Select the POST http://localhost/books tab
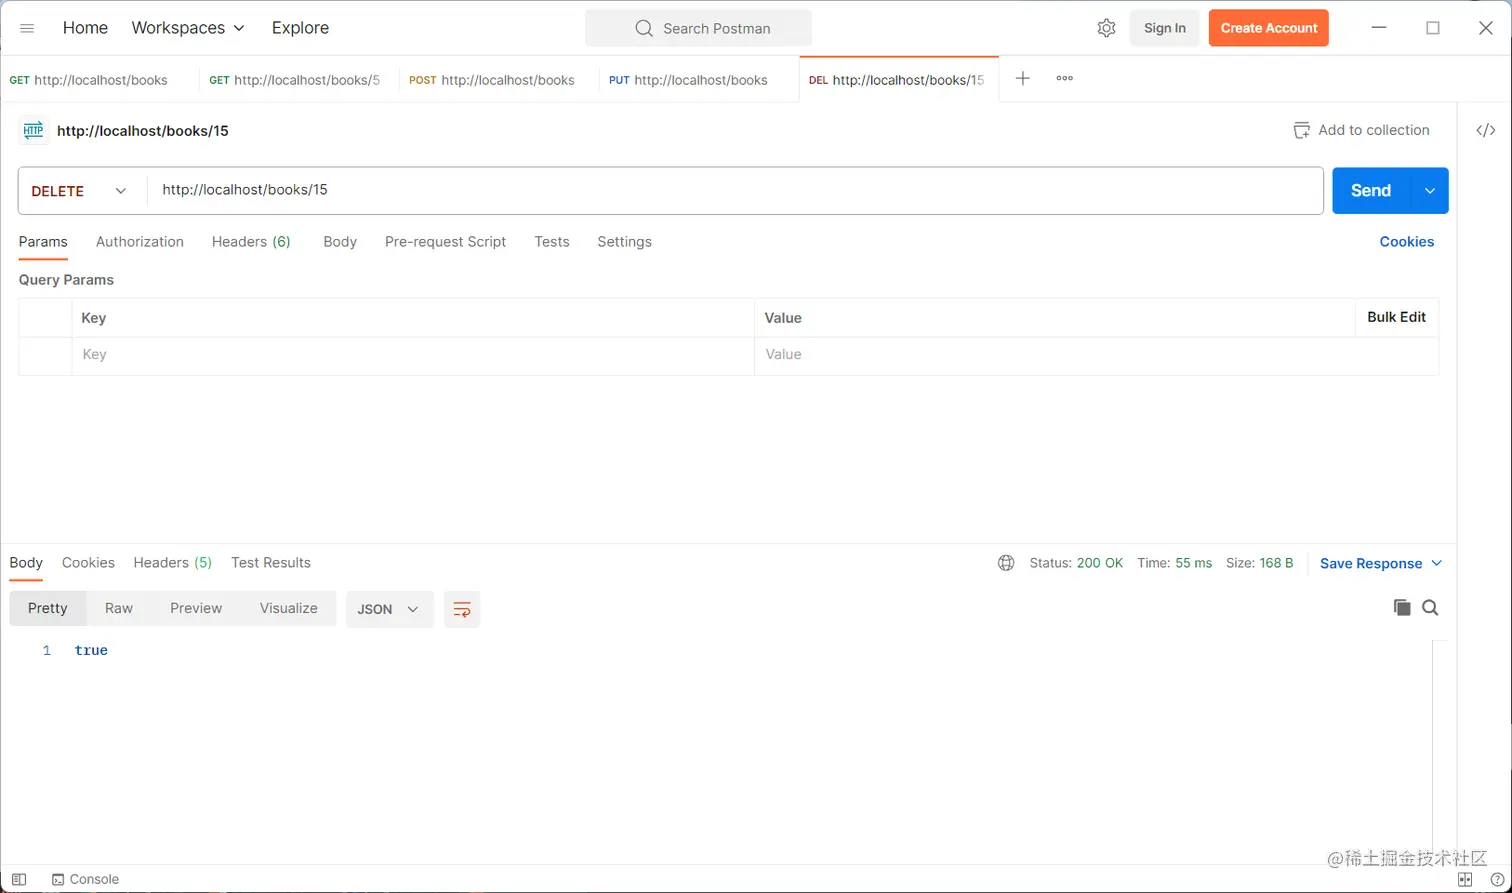The height and width of the screenshot is (893, 1512). pos(499,80)
